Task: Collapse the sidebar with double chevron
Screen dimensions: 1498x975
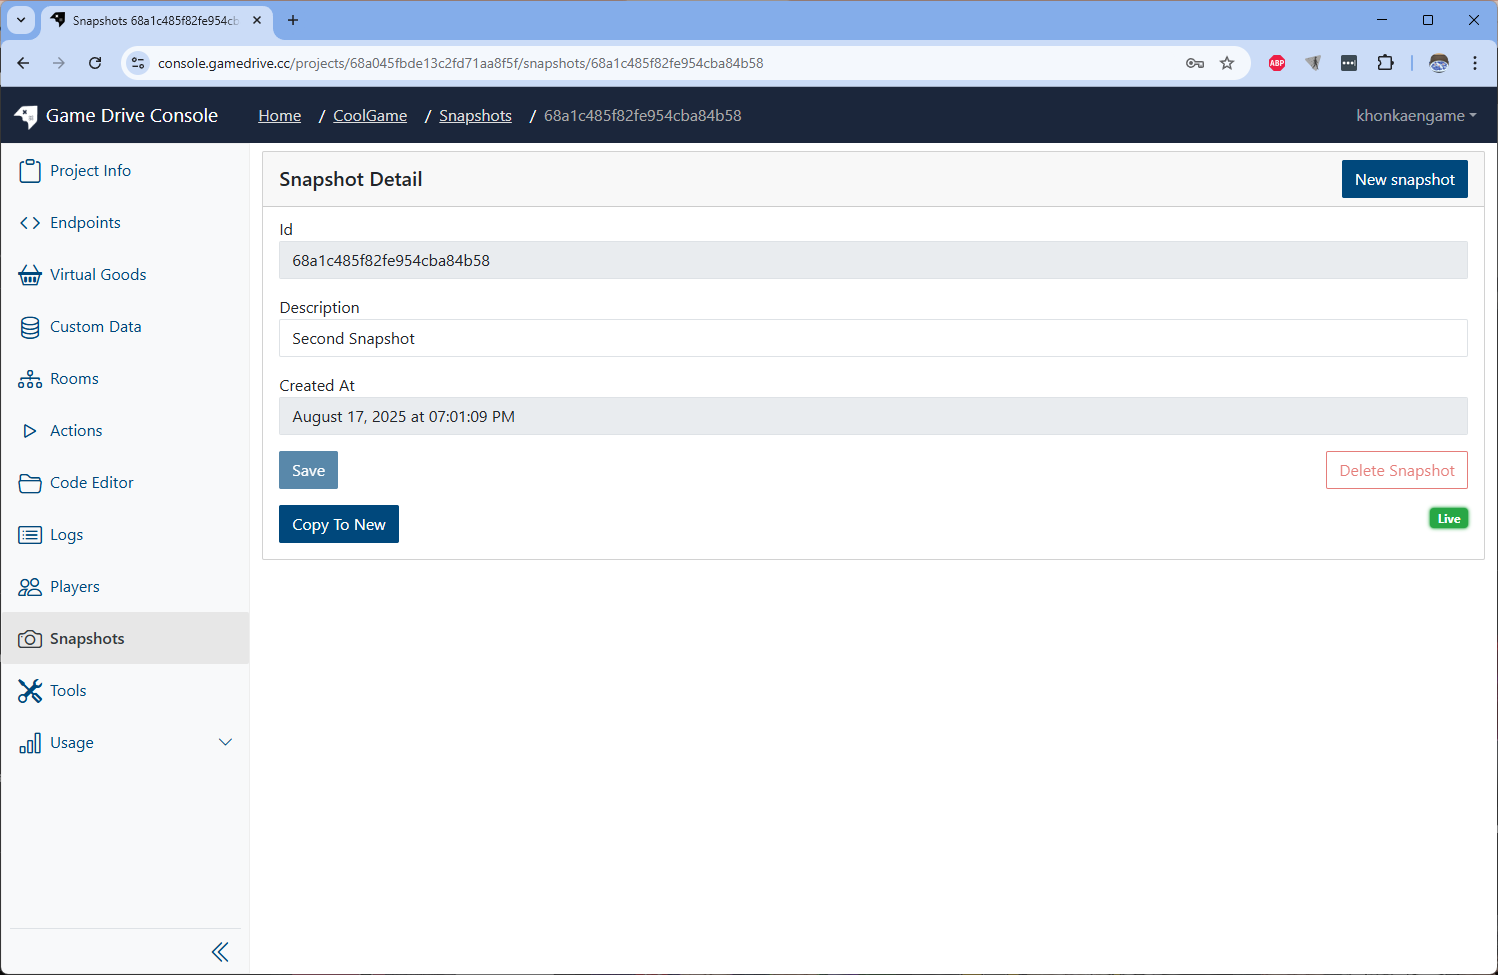Action: click(x=220, y=952)
